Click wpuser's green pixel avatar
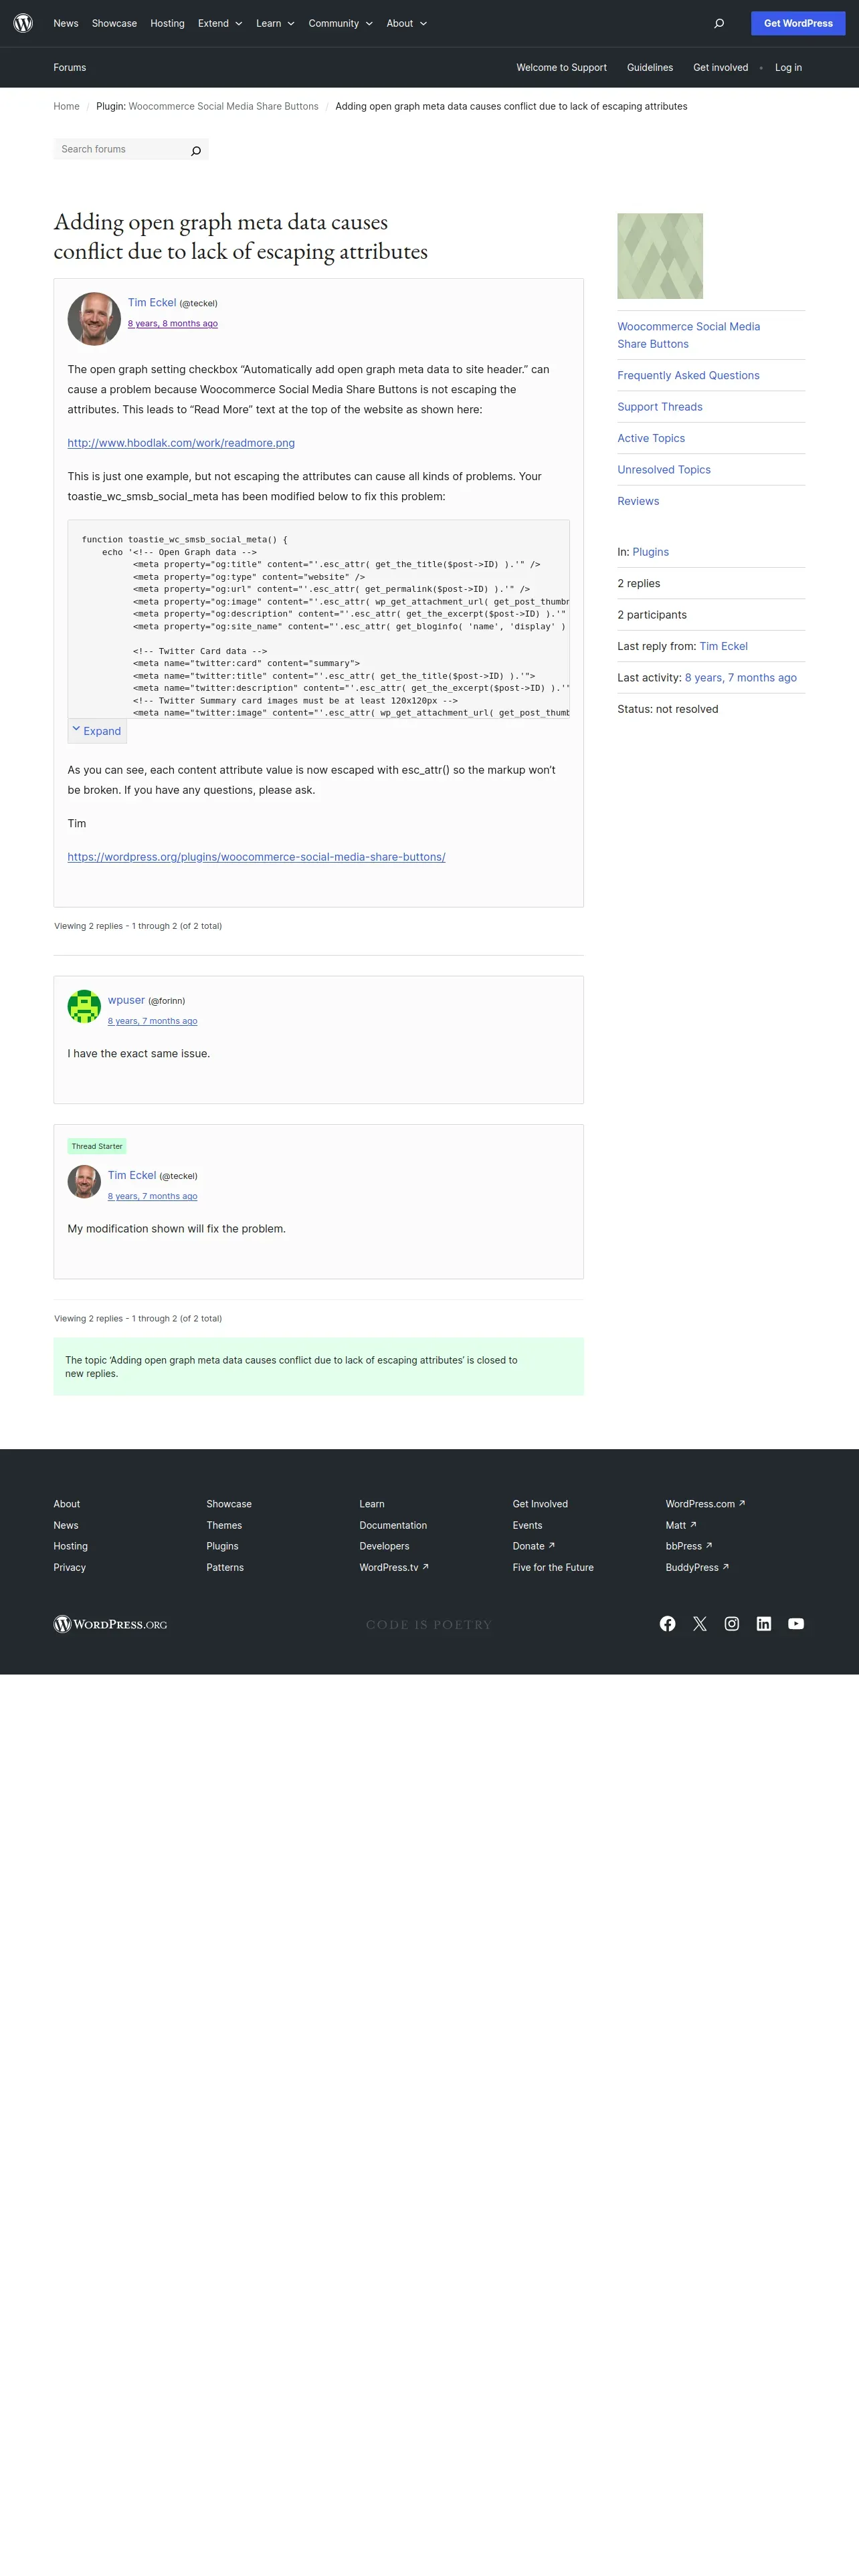This screenshot has width=859, height=2576. coord(84,1007)
